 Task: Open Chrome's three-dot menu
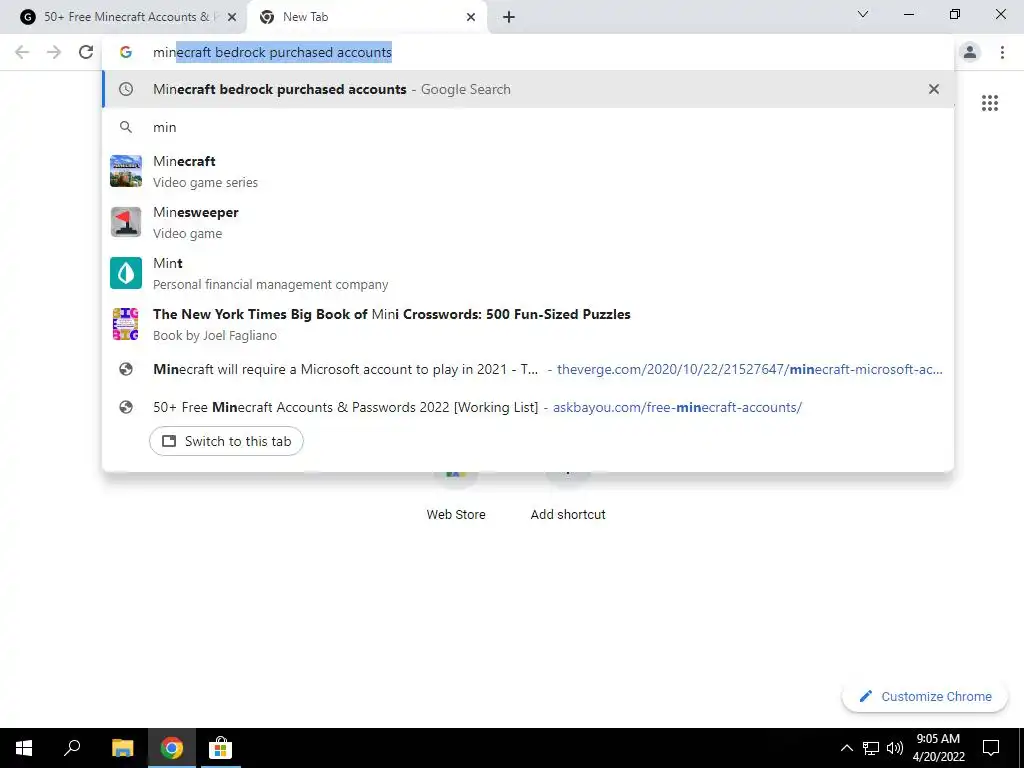1002,52
